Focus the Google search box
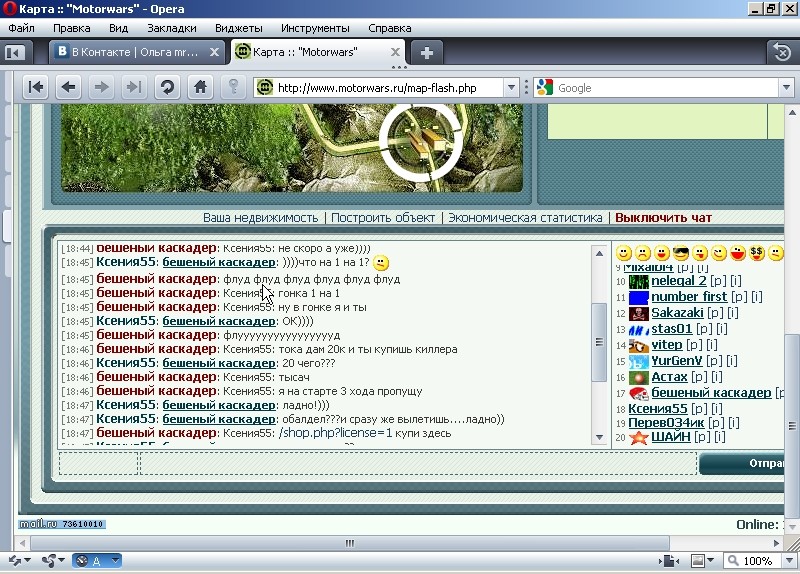 [x=666, y=88]
